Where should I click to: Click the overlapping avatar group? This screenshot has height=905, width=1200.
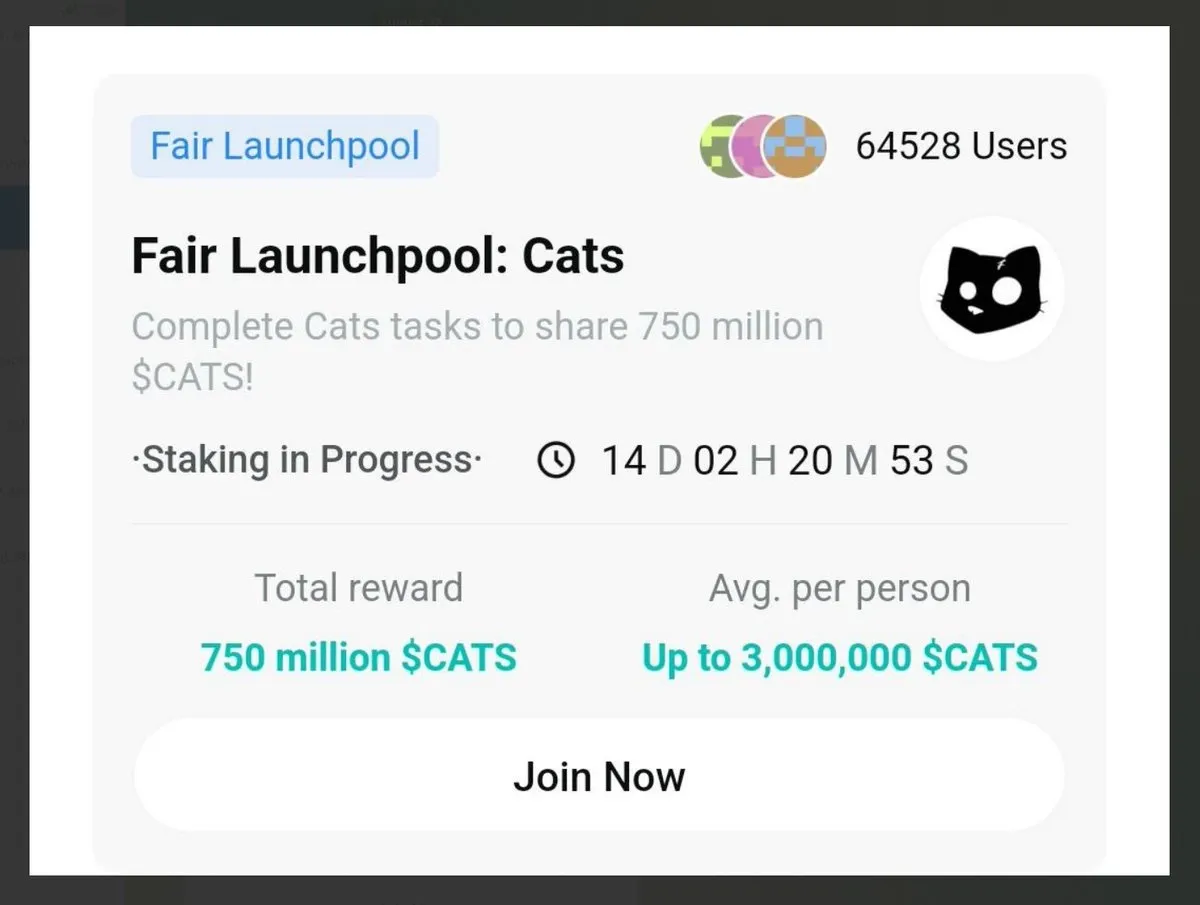point(762,146)
